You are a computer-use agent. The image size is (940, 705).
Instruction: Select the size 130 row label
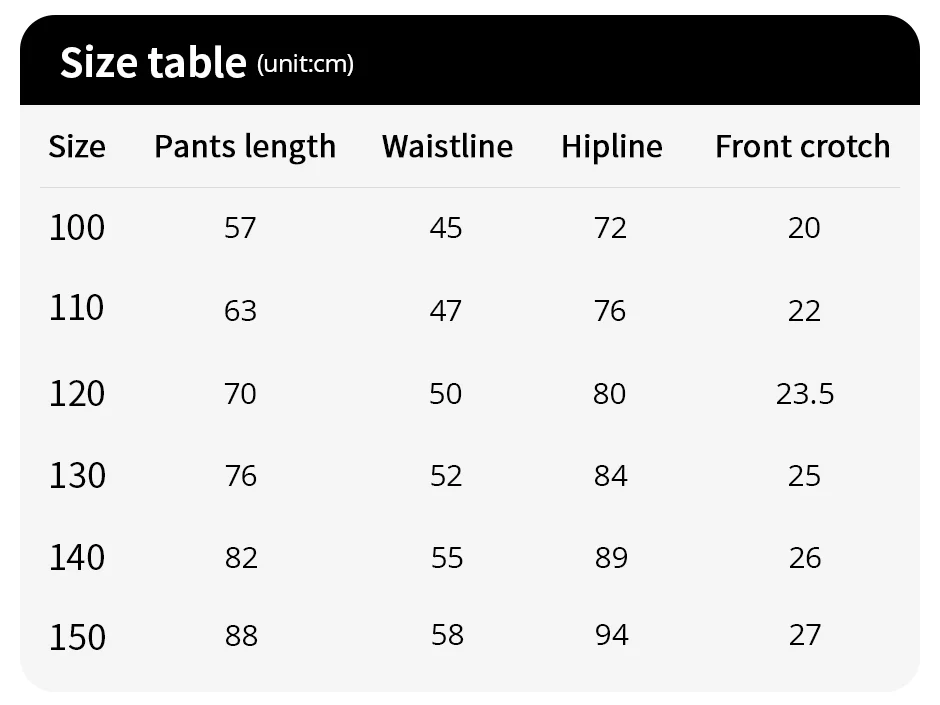[x=77, y=475]
